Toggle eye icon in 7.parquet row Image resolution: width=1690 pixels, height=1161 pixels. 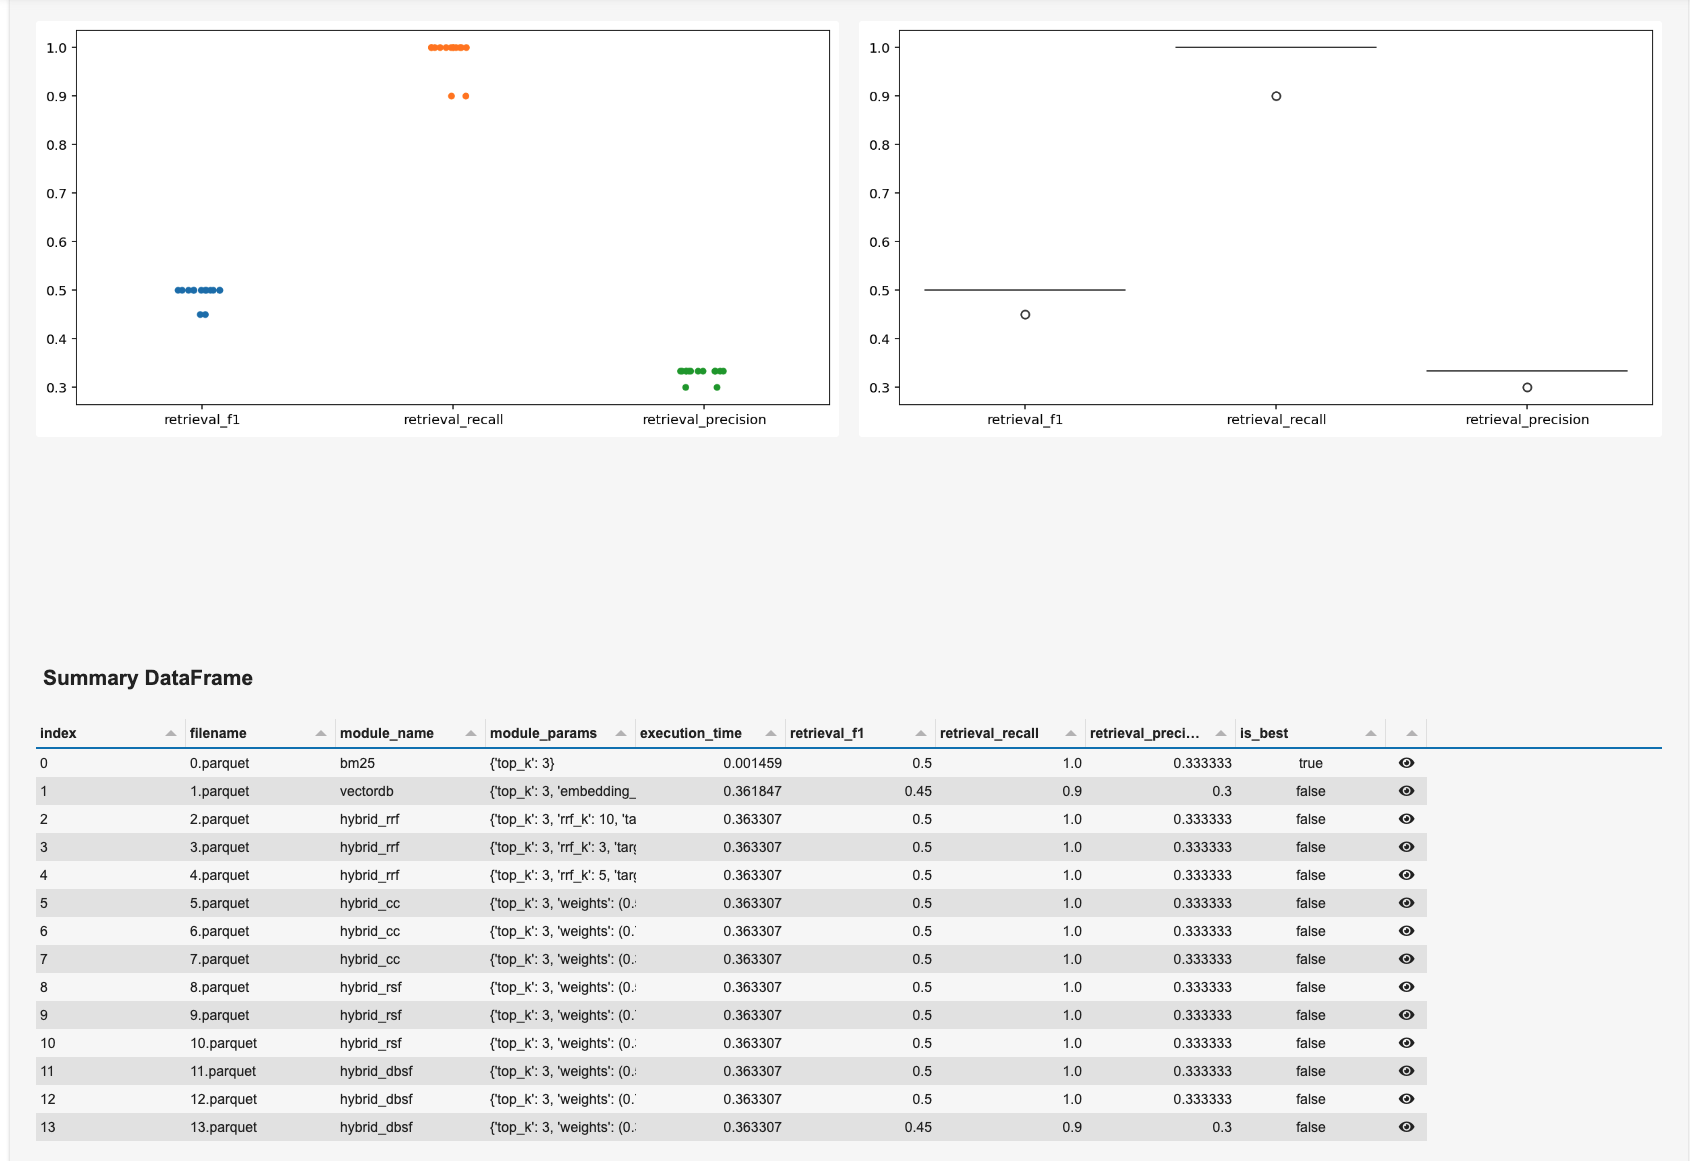(1406, 959)
